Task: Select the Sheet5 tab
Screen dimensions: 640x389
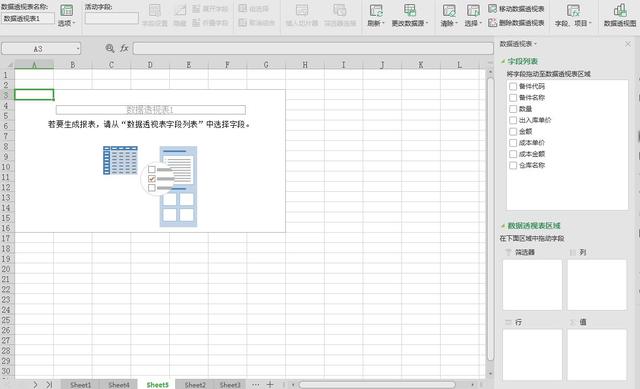Action: pyautogui.click(x=157, y=385)
